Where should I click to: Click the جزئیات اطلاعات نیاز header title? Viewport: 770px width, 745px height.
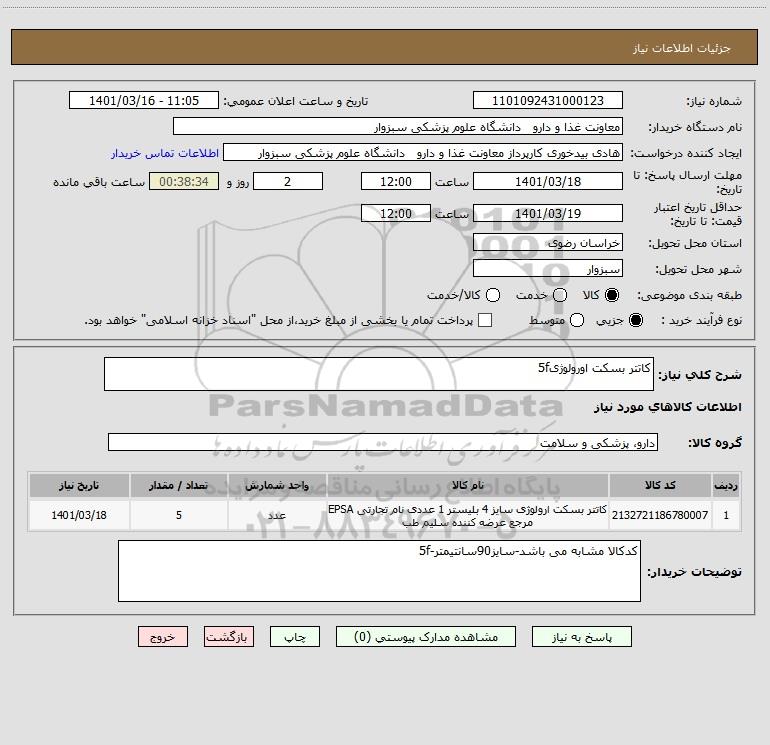click(682, 48)
